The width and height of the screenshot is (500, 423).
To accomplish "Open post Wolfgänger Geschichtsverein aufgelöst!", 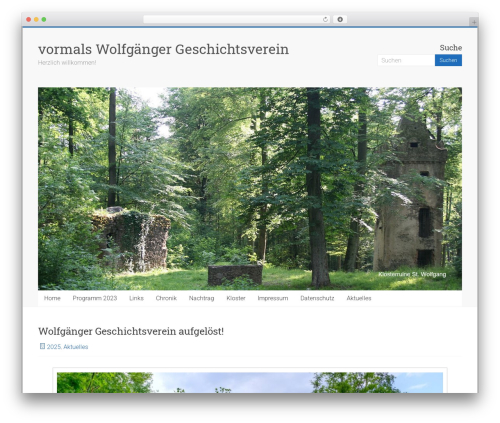I will [131, 331].
